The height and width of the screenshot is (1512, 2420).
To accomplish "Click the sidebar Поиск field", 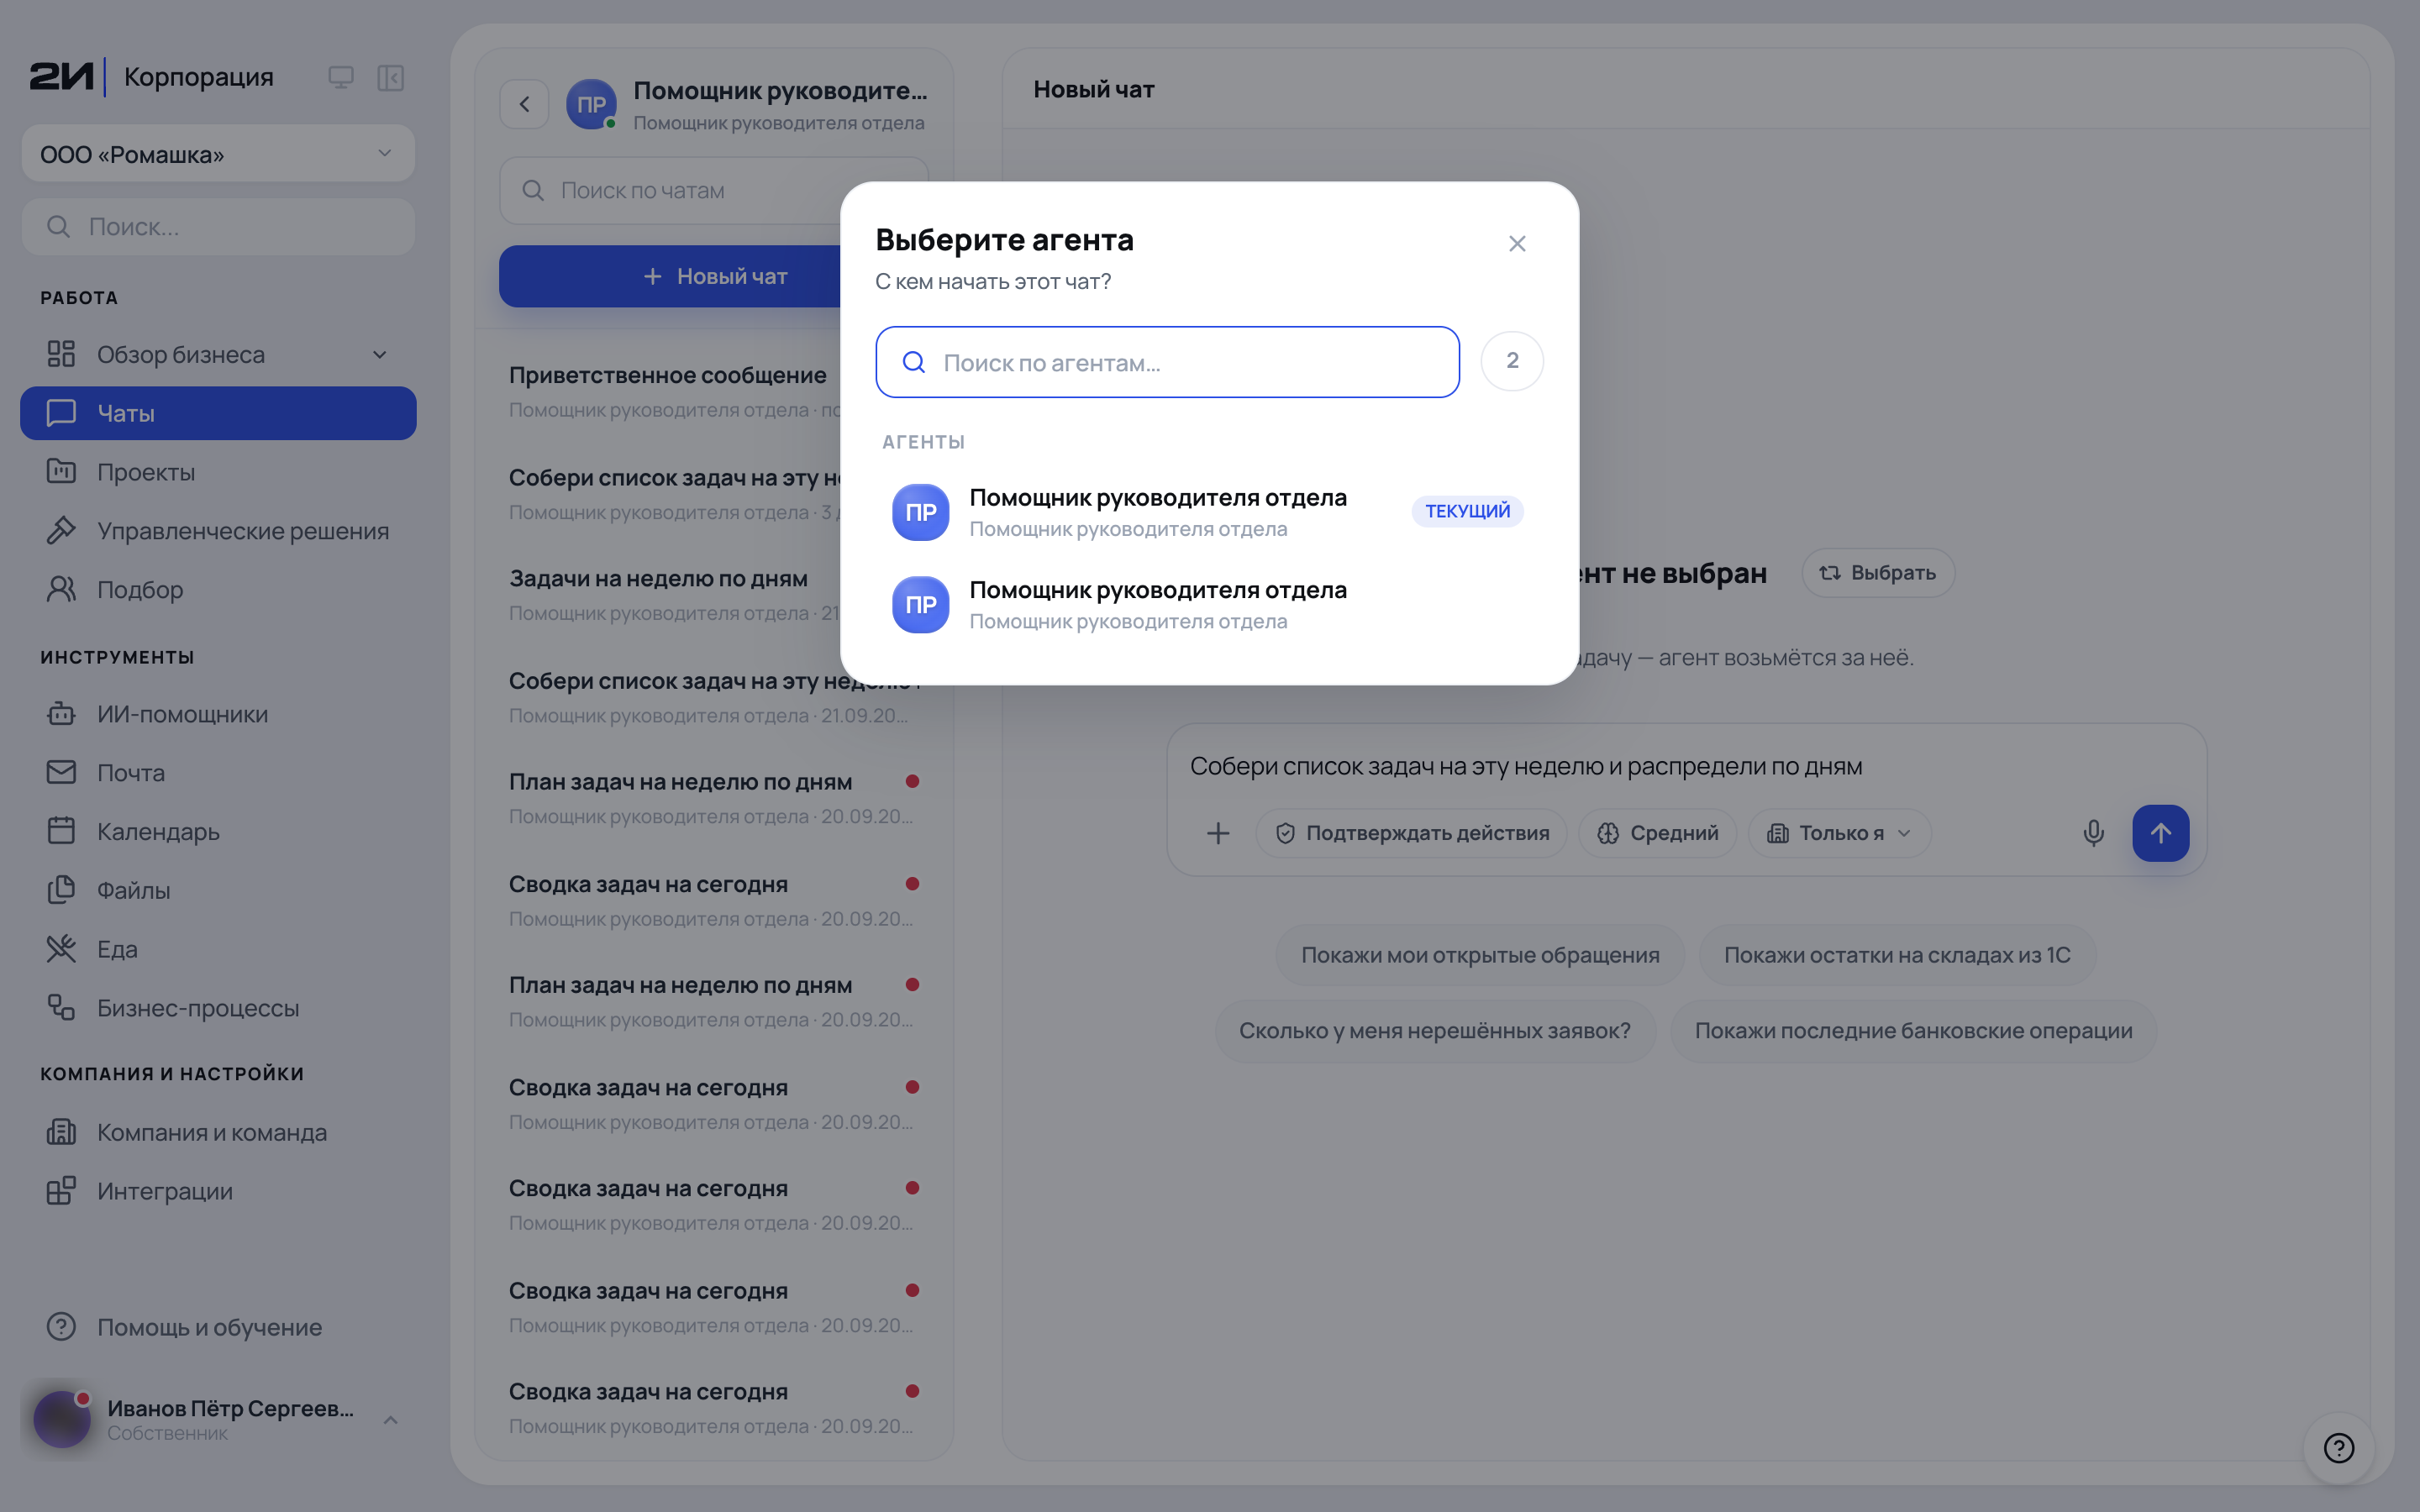I will (218, 227).
